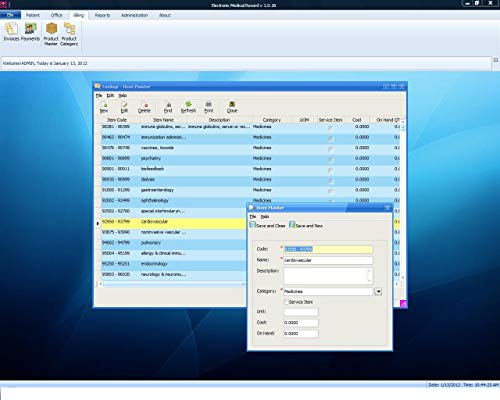
Task: Switch to the Patient tab
Action: [33, 15]
